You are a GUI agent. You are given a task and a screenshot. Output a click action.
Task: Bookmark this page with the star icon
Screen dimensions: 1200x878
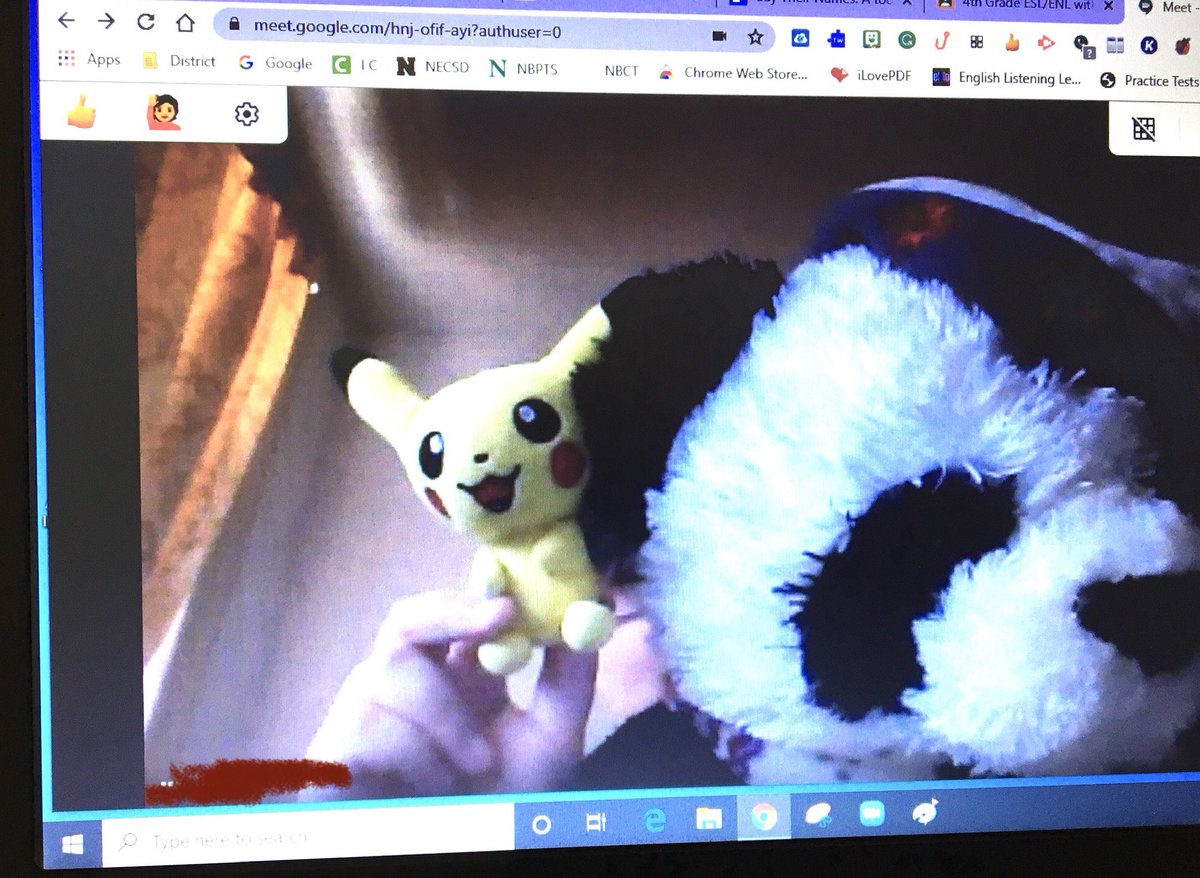click(x=755, y=37)
